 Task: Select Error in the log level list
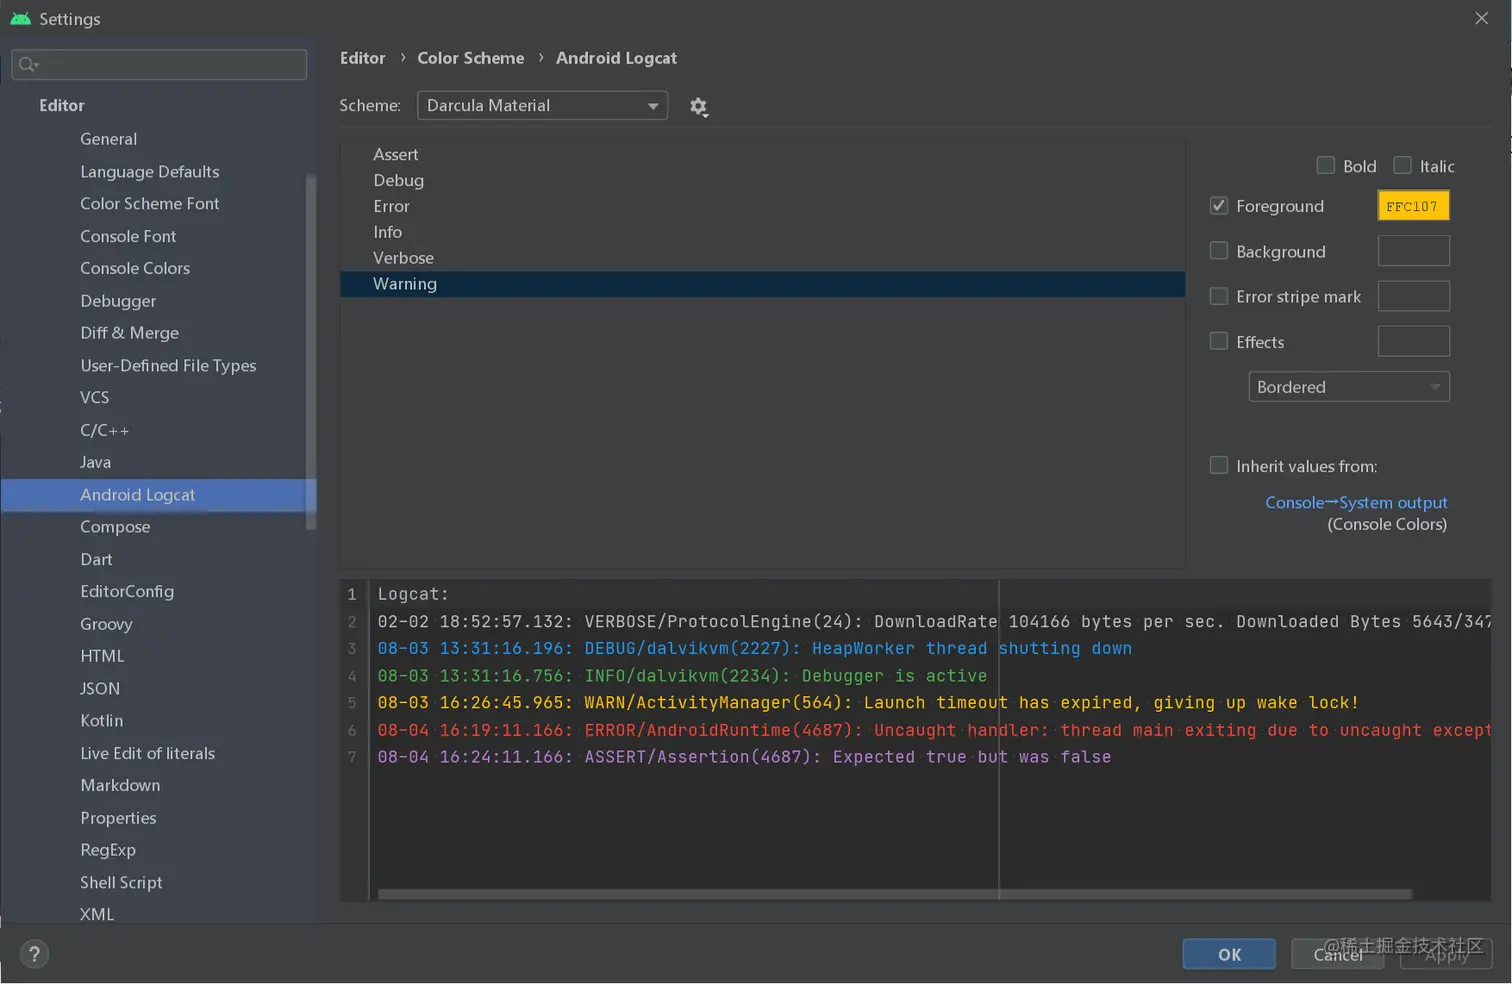point(392,206)
